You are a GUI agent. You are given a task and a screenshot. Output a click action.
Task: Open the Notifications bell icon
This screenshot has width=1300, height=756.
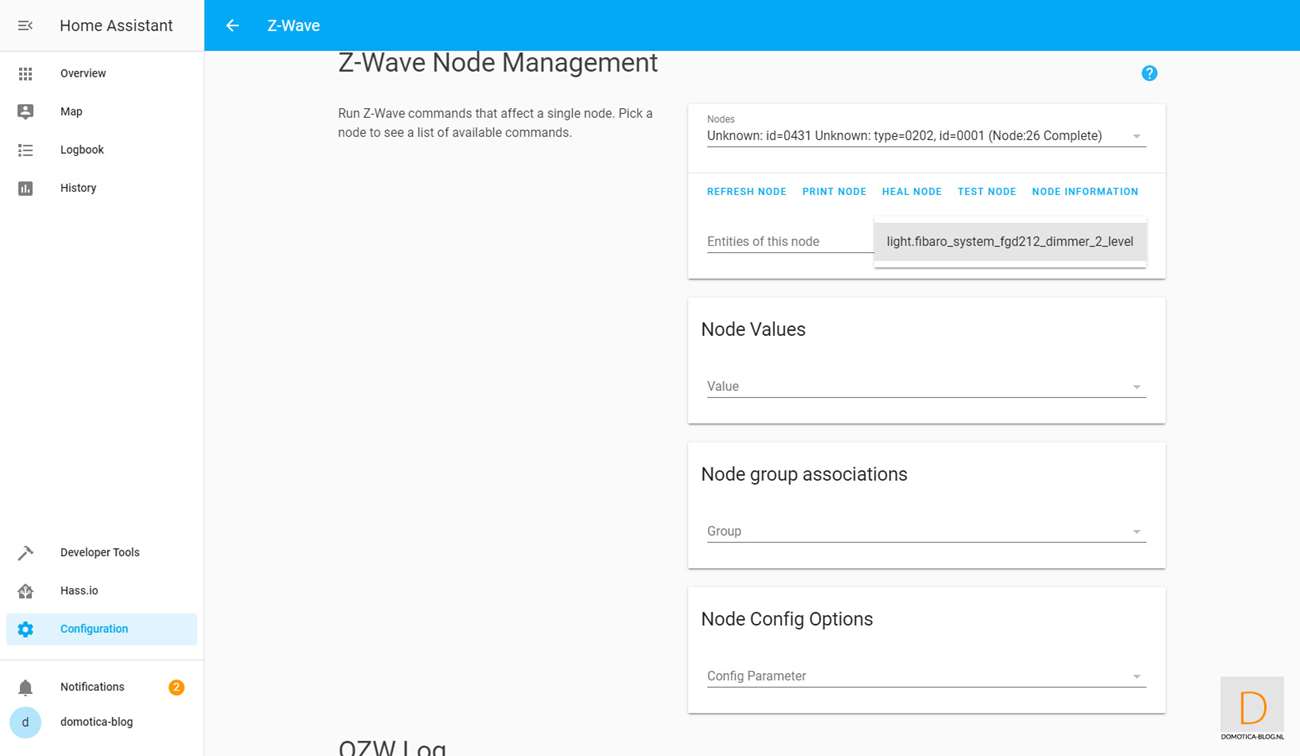[25, 687]
